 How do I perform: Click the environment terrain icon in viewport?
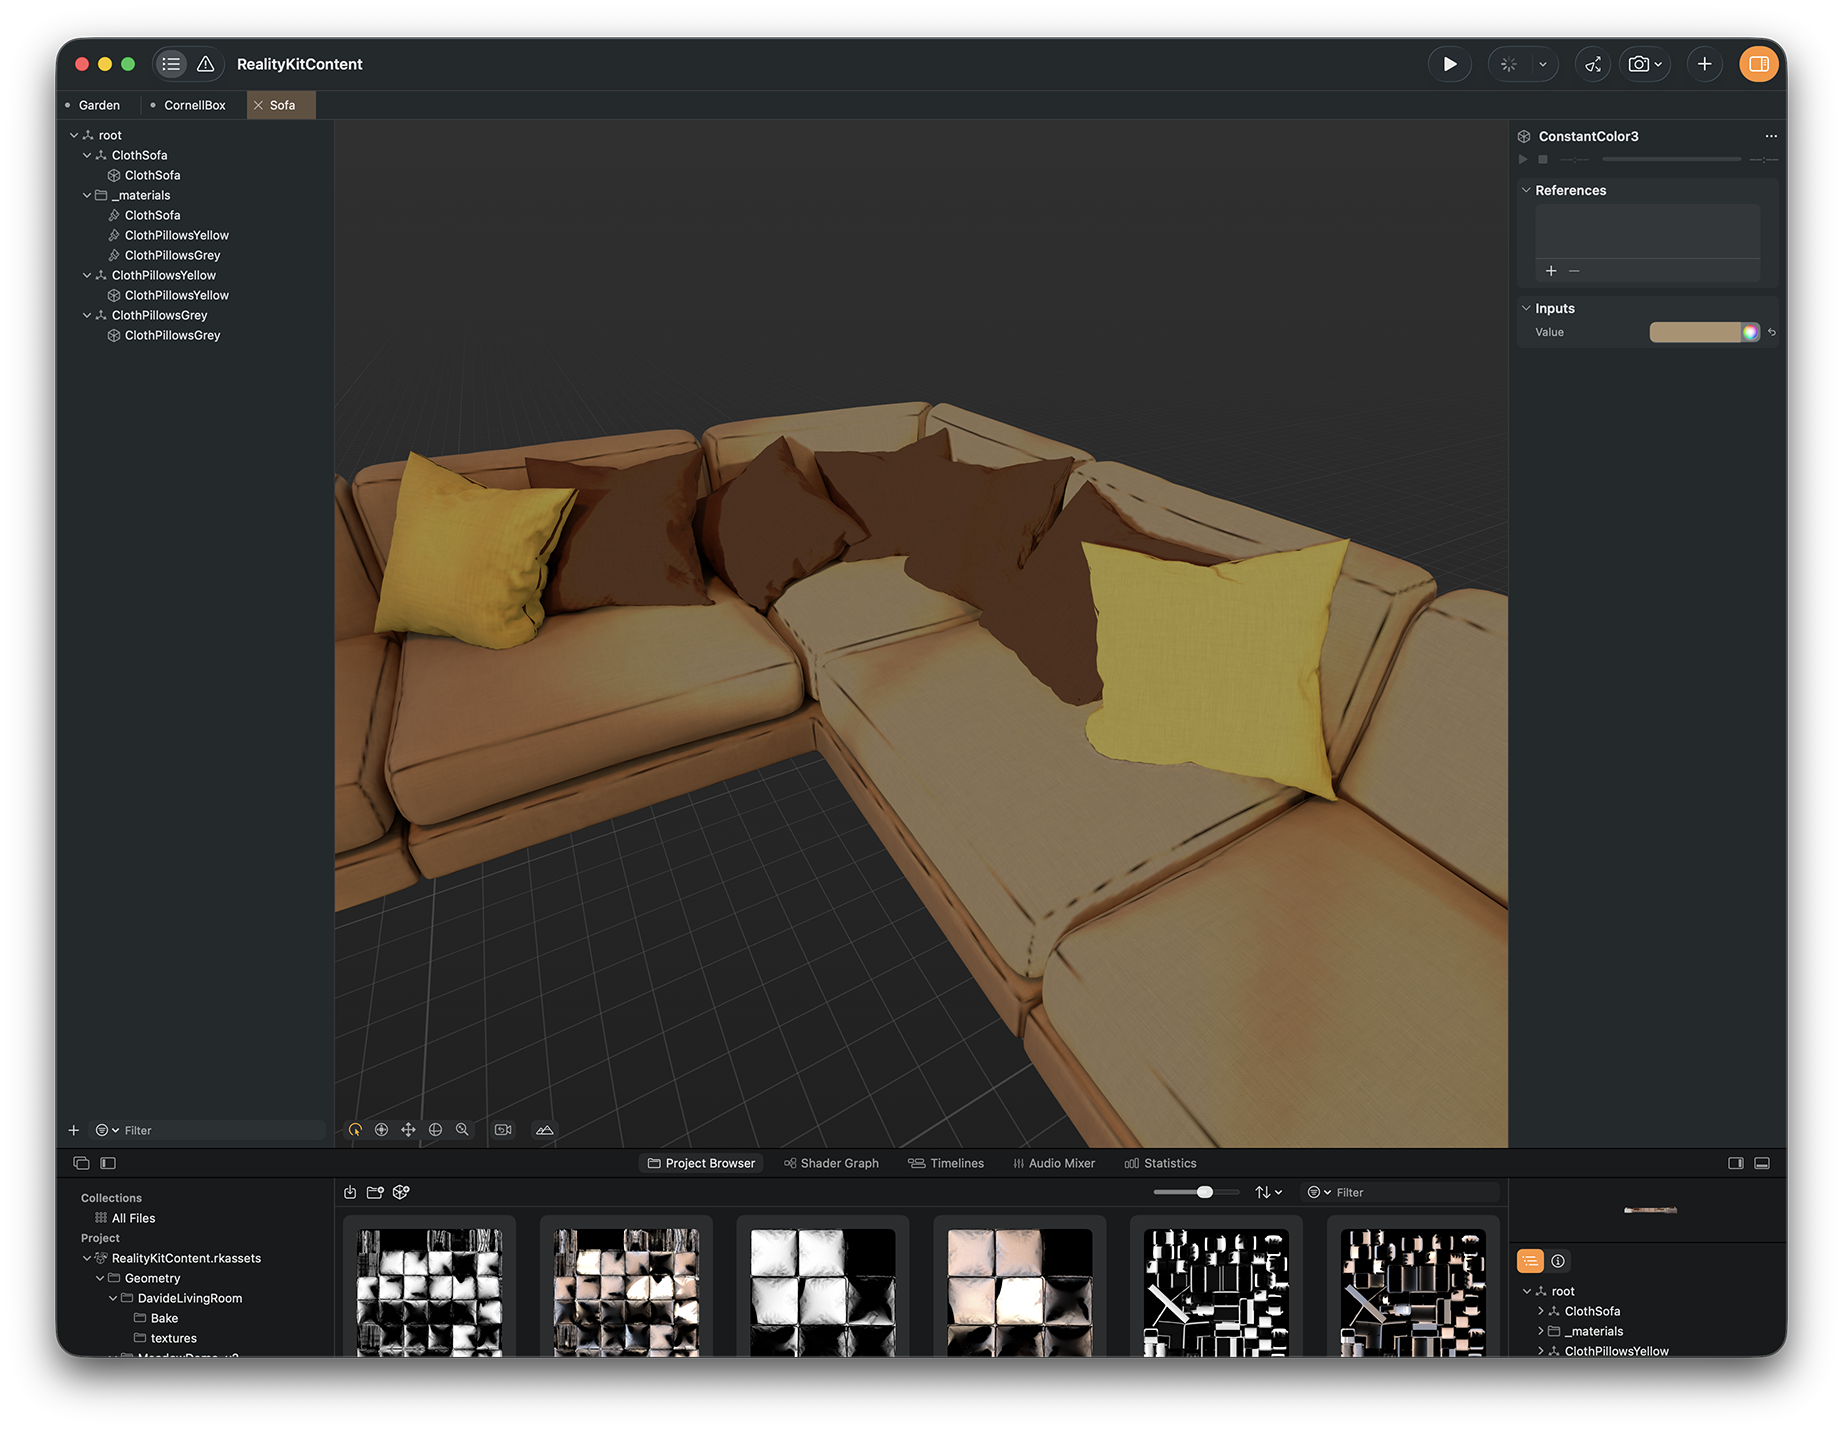click(544, 1130)
